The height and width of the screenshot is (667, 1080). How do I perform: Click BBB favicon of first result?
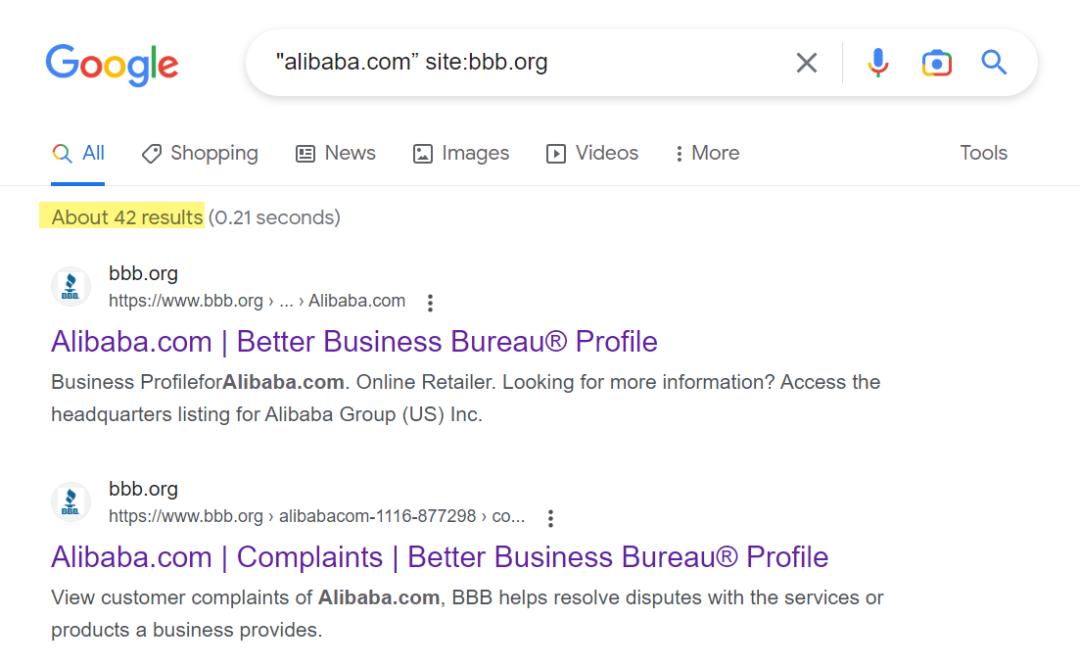tap(70, 287)
